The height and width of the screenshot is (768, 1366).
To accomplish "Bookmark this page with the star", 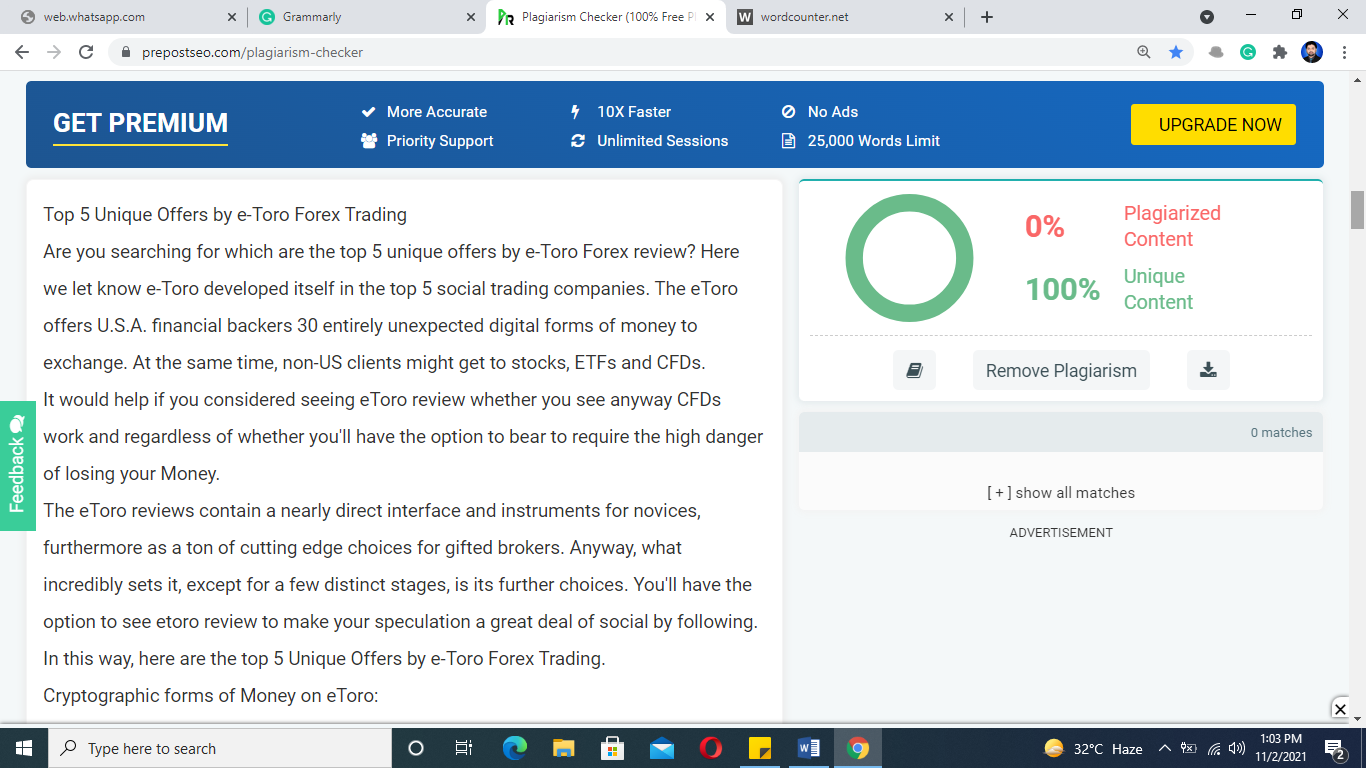I will (x=1176, y=52).
